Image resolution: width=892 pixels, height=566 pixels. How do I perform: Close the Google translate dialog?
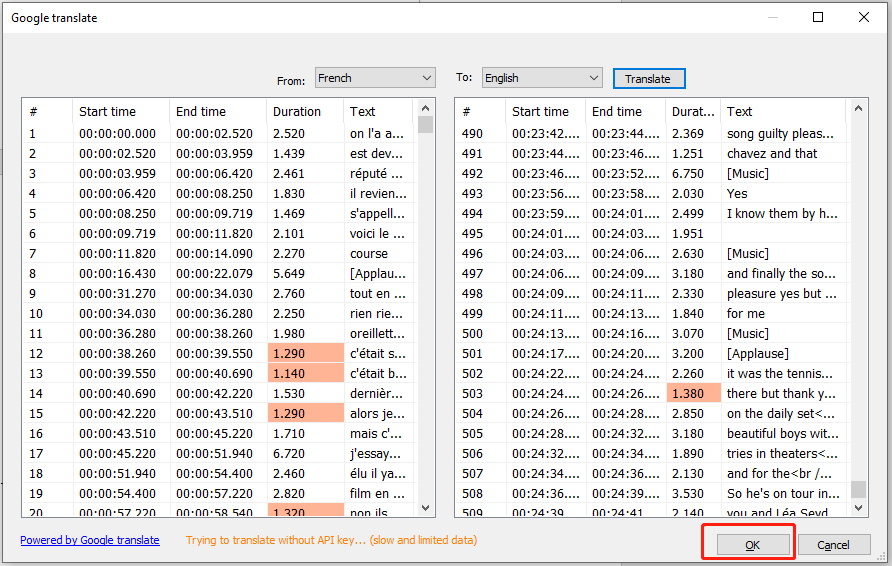[864, 17]
